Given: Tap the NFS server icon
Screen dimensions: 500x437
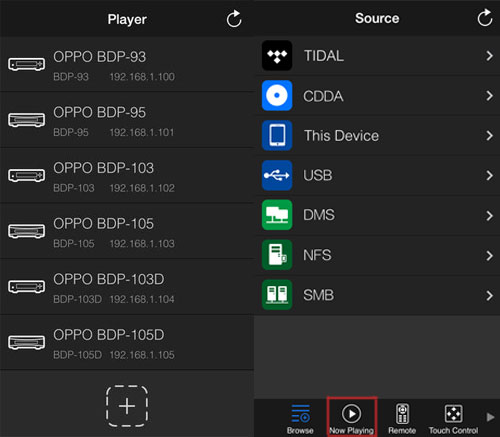Looking at the screenshot, I should pyautogui.click(x=277, y=255).
